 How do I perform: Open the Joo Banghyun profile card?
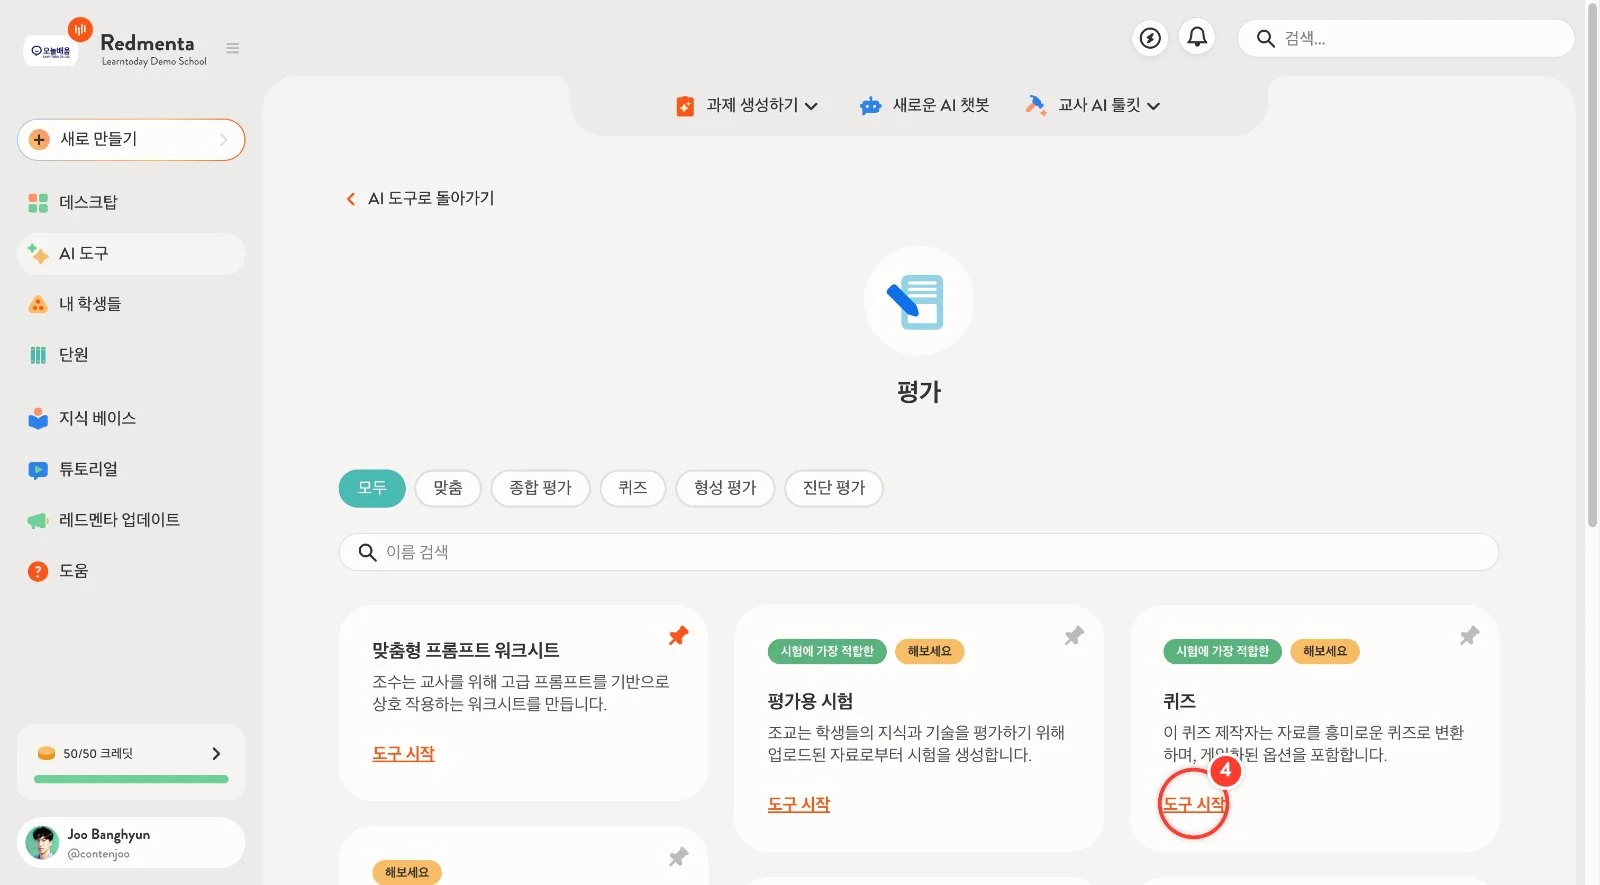point(131,843)
